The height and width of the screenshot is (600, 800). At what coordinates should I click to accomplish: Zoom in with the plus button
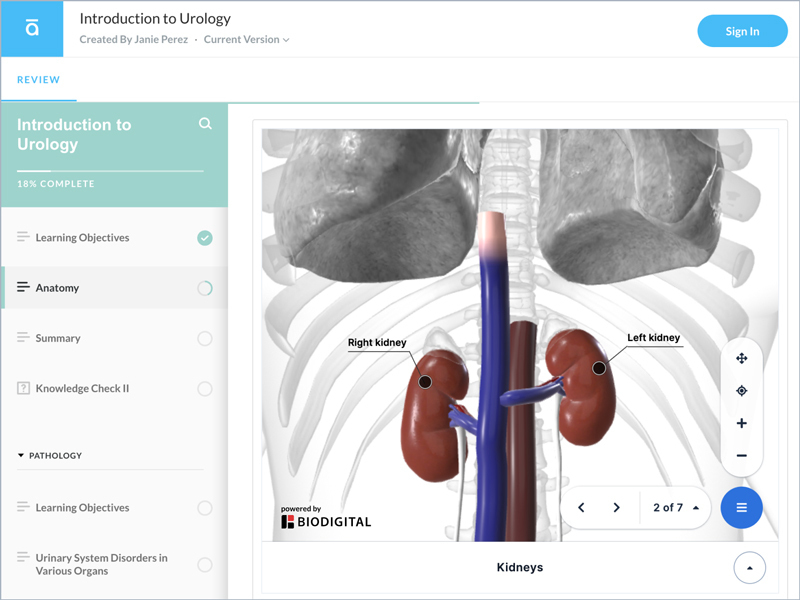pos(741,423)
